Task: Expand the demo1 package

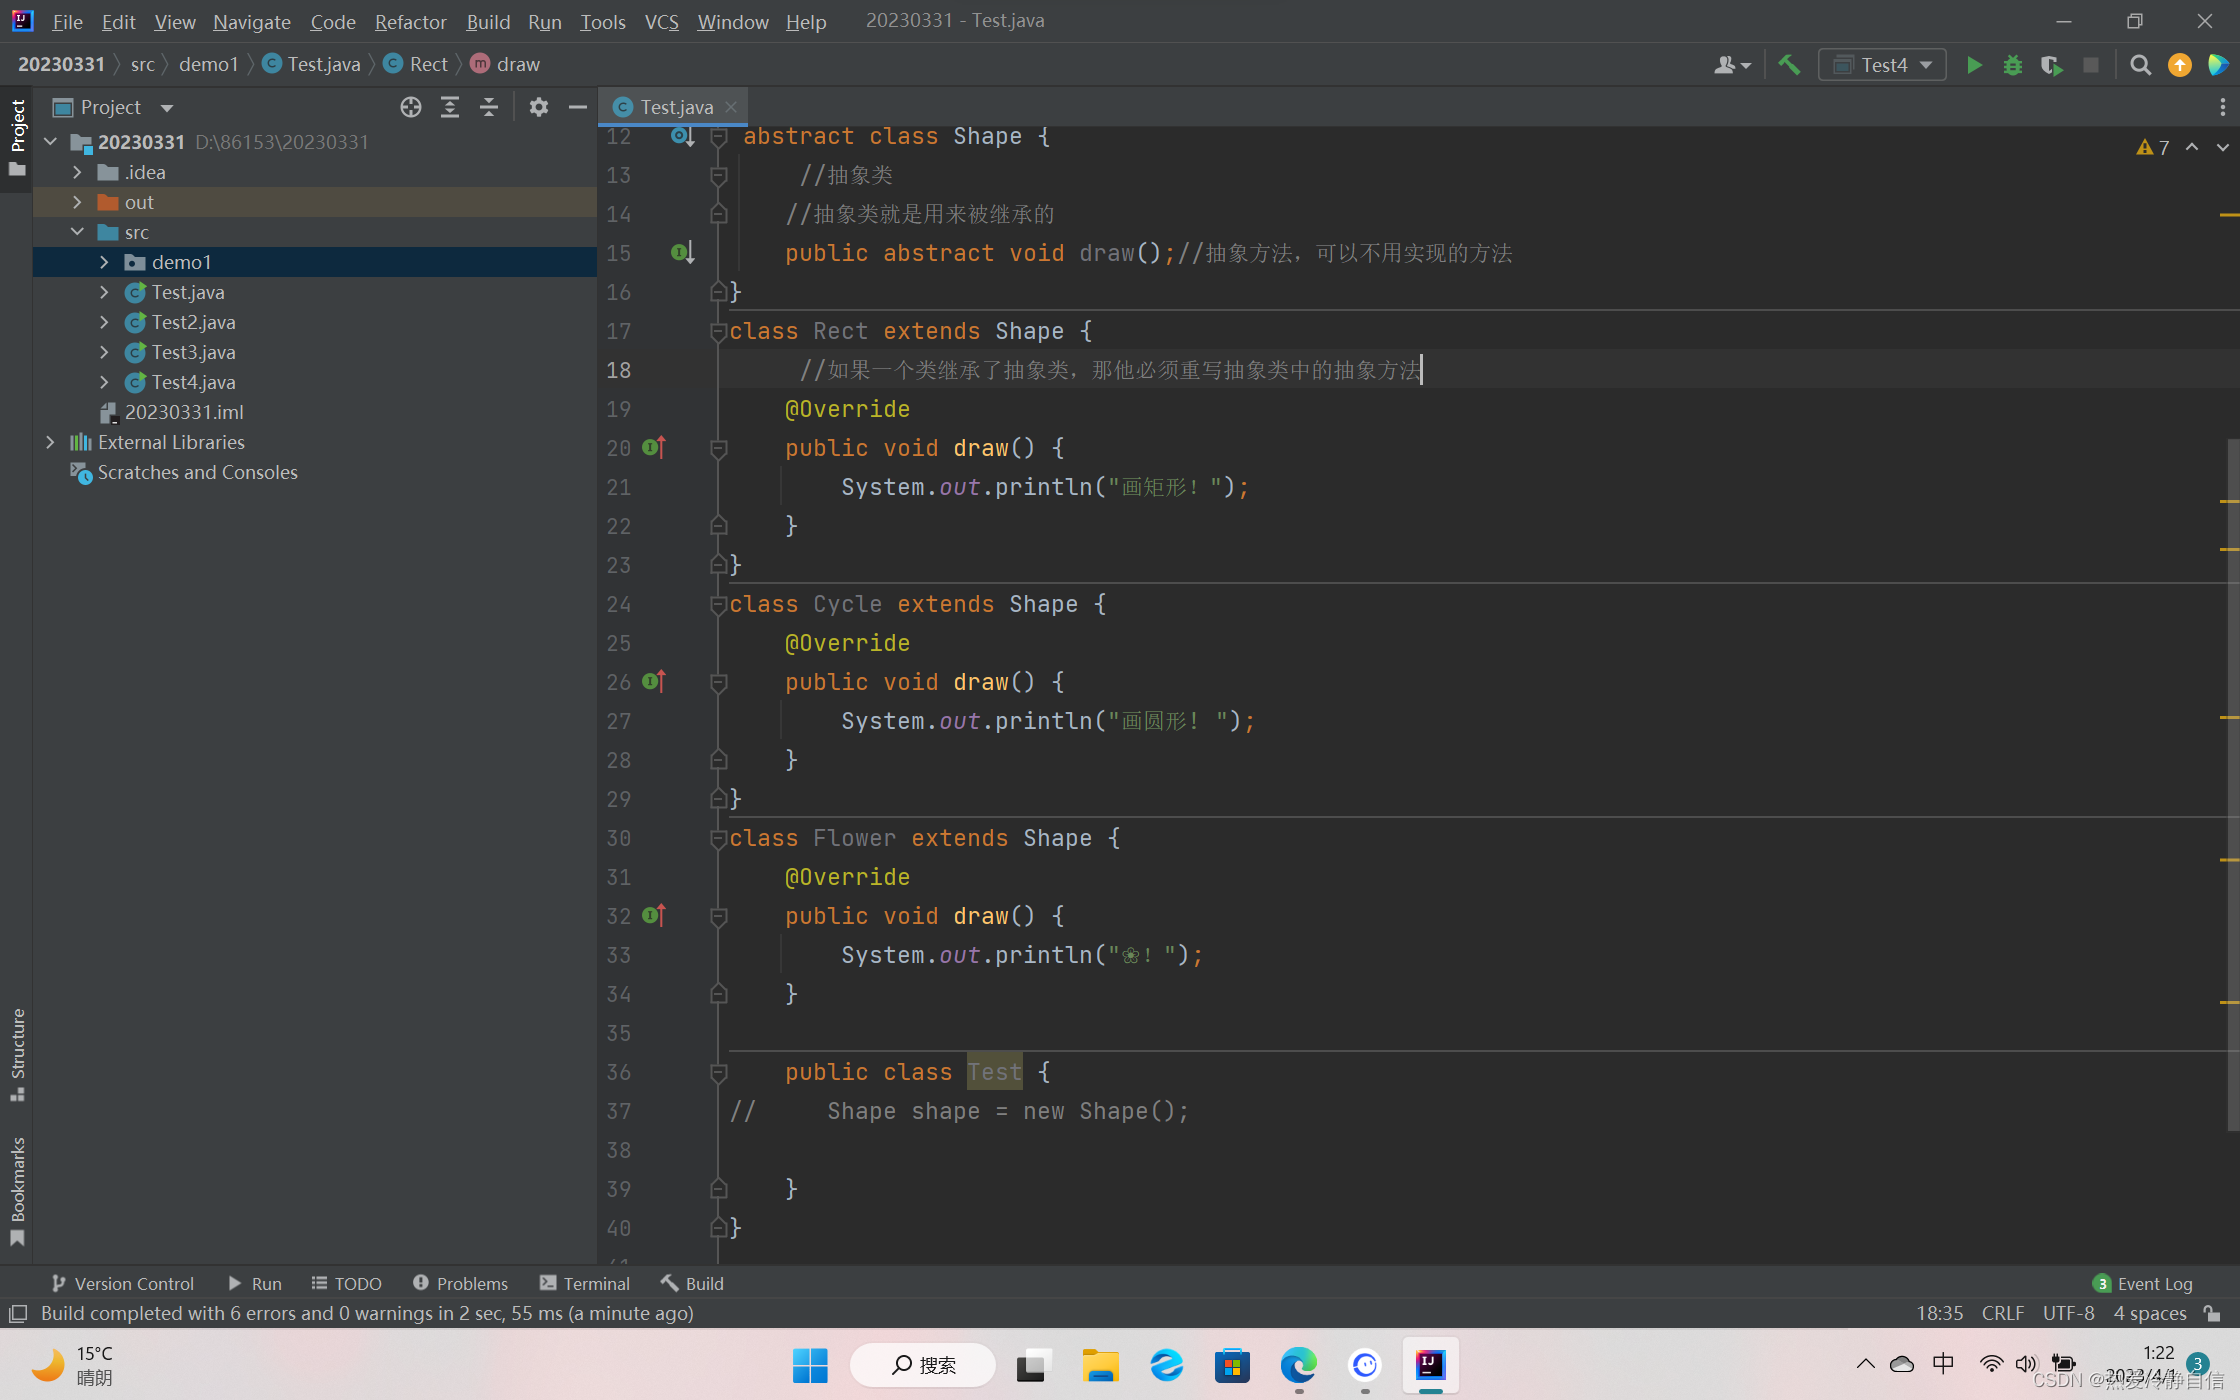Action: click(x=104, y=262)
